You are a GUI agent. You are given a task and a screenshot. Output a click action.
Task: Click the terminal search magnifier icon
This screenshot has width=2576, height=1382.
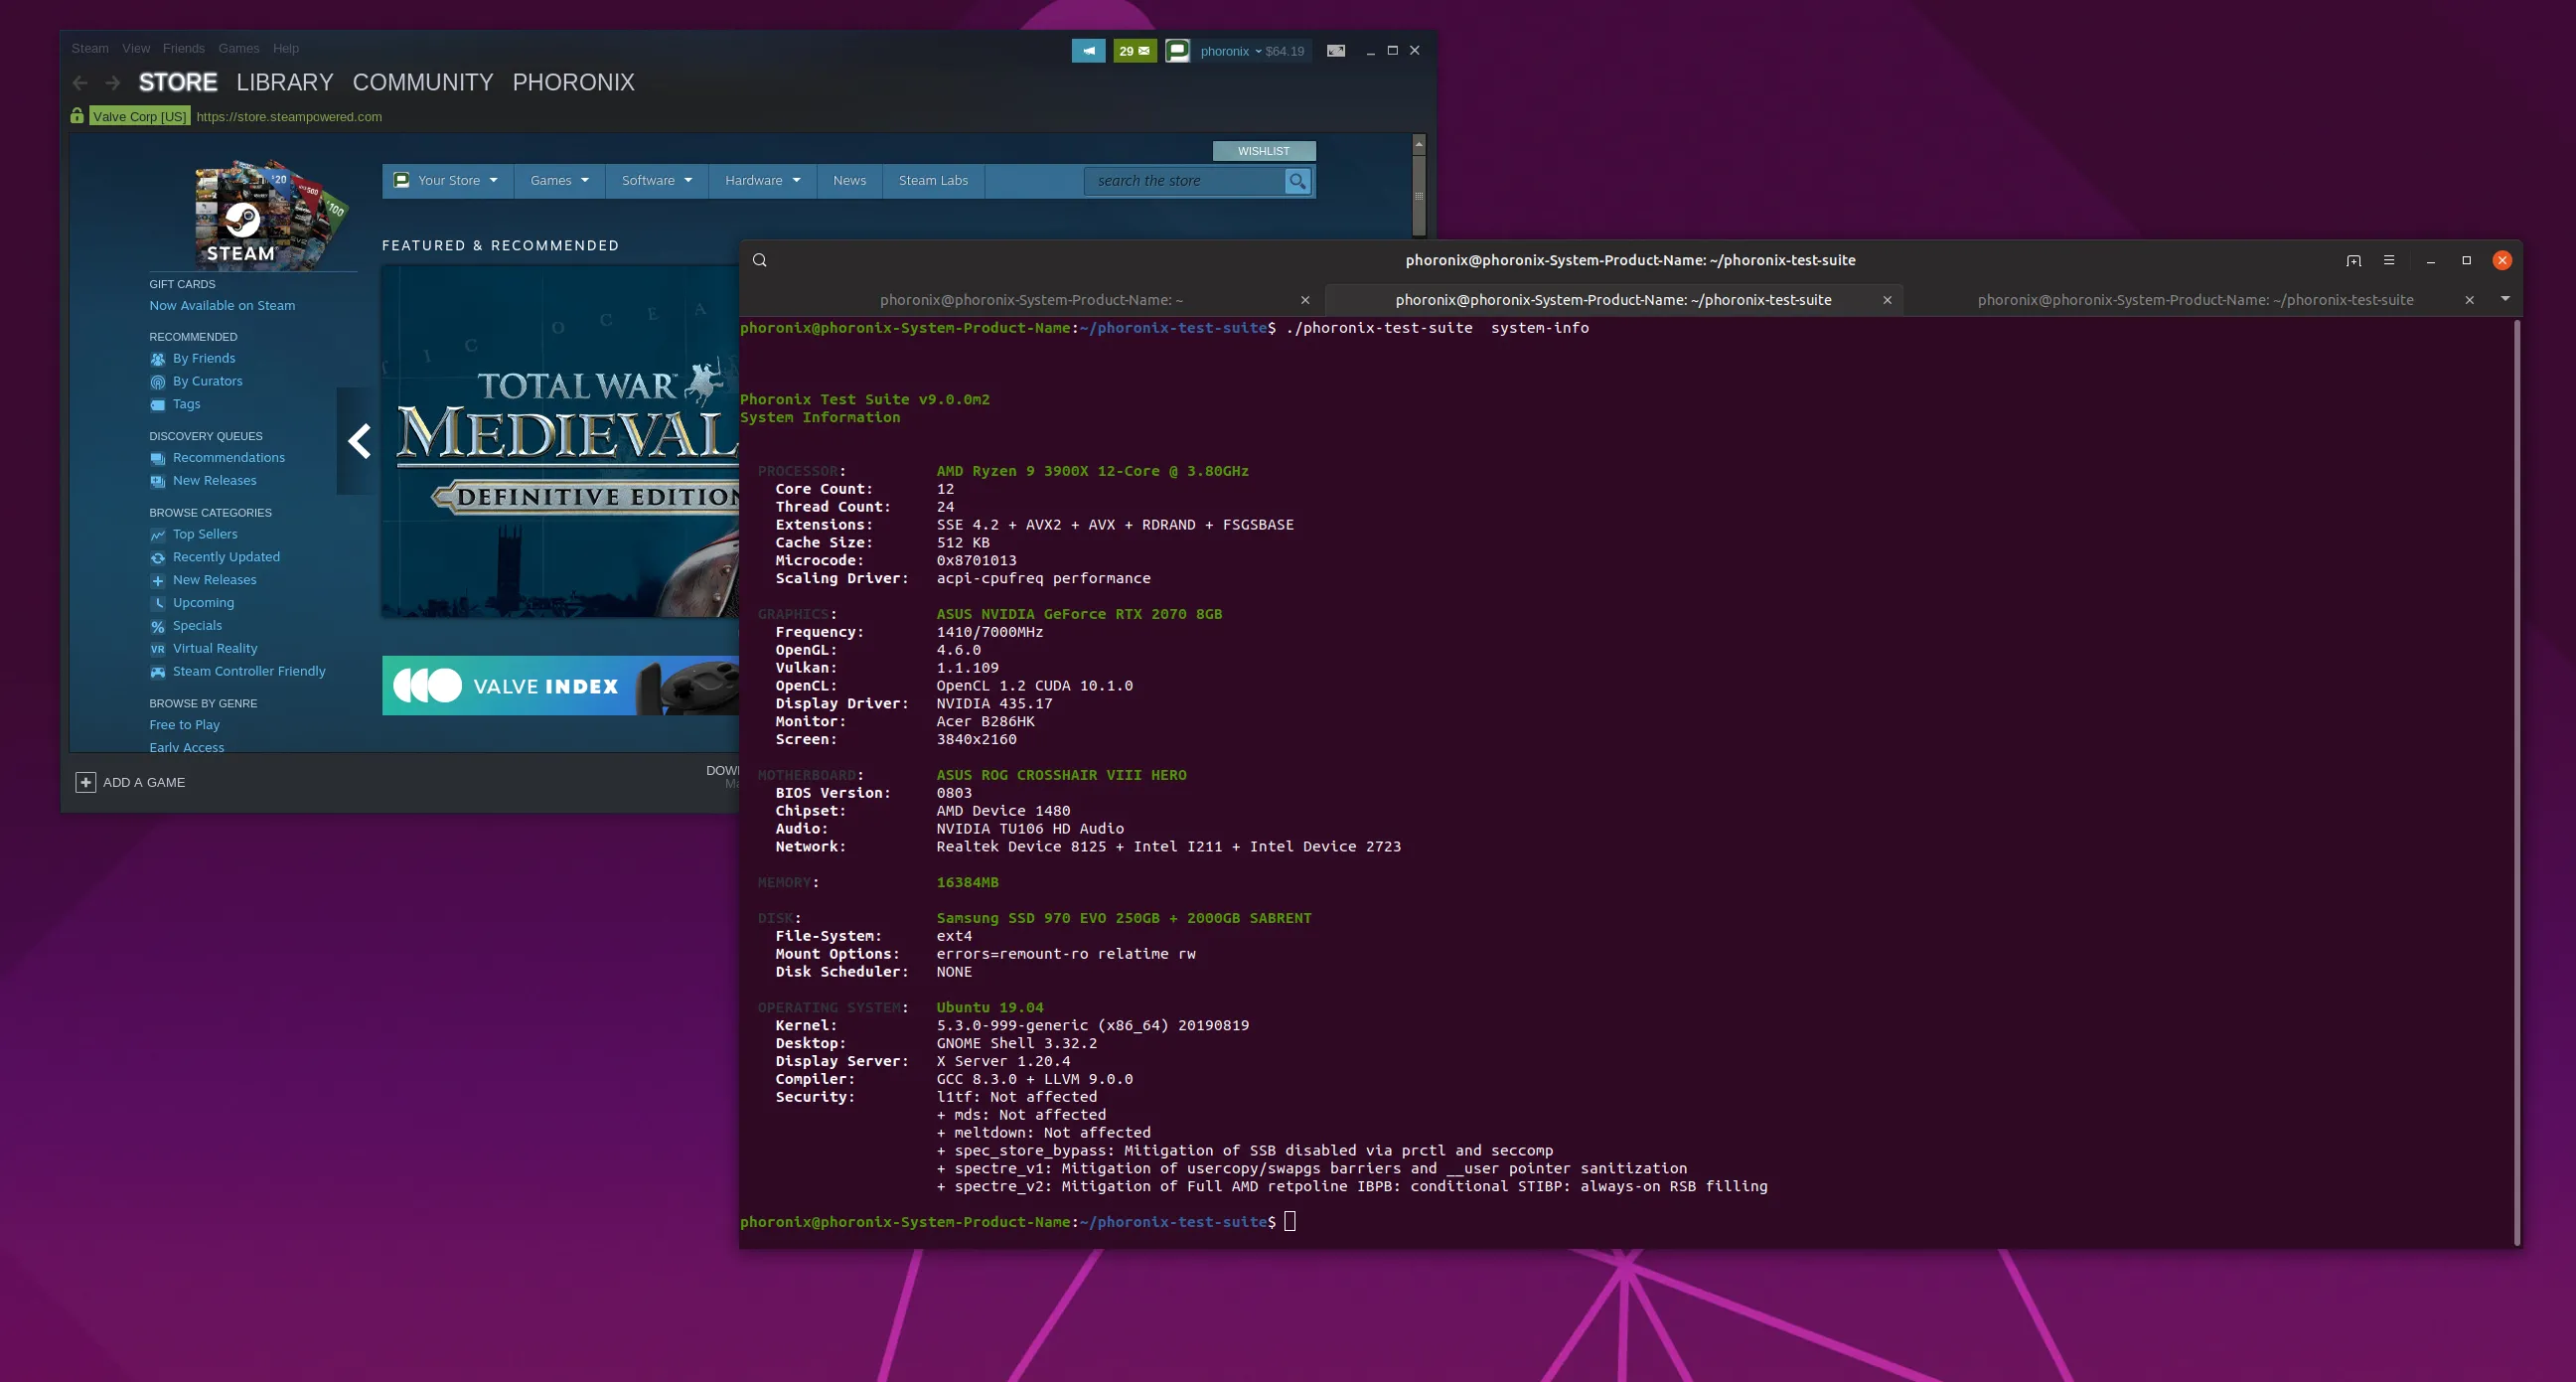click(760, 260)
